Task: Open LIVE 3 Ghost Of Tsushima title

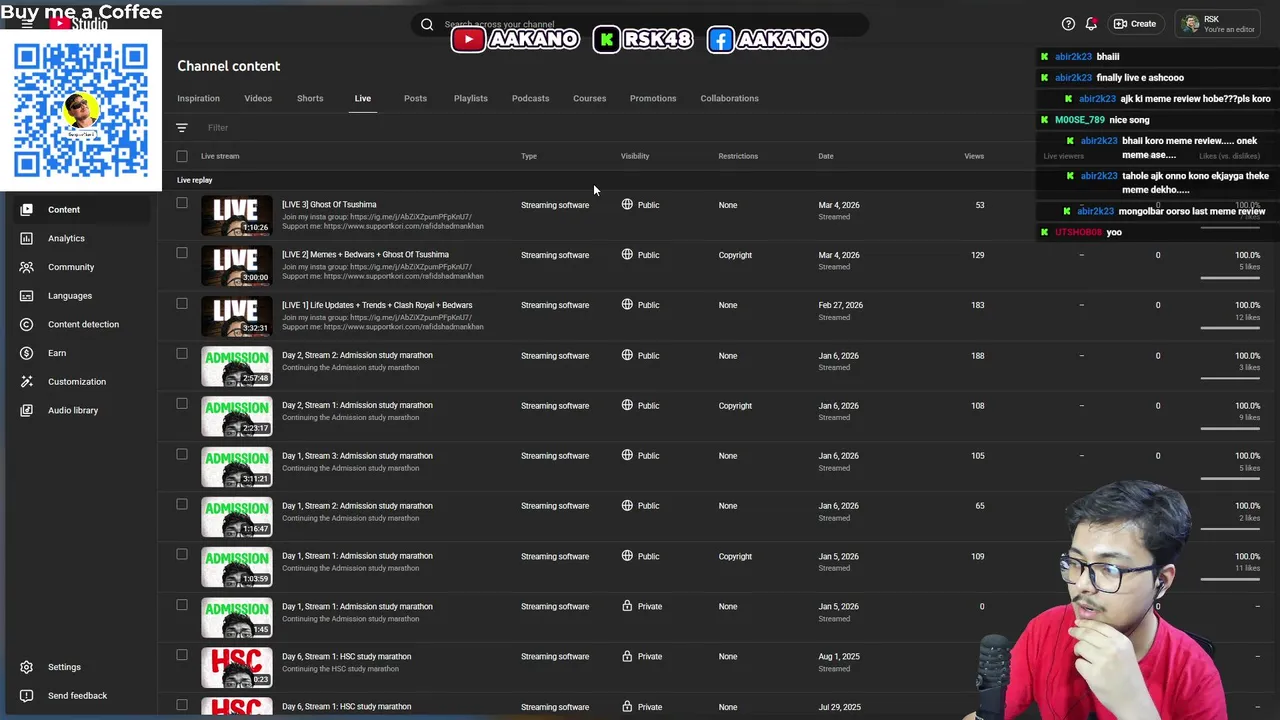Action: tap(329, 204)
